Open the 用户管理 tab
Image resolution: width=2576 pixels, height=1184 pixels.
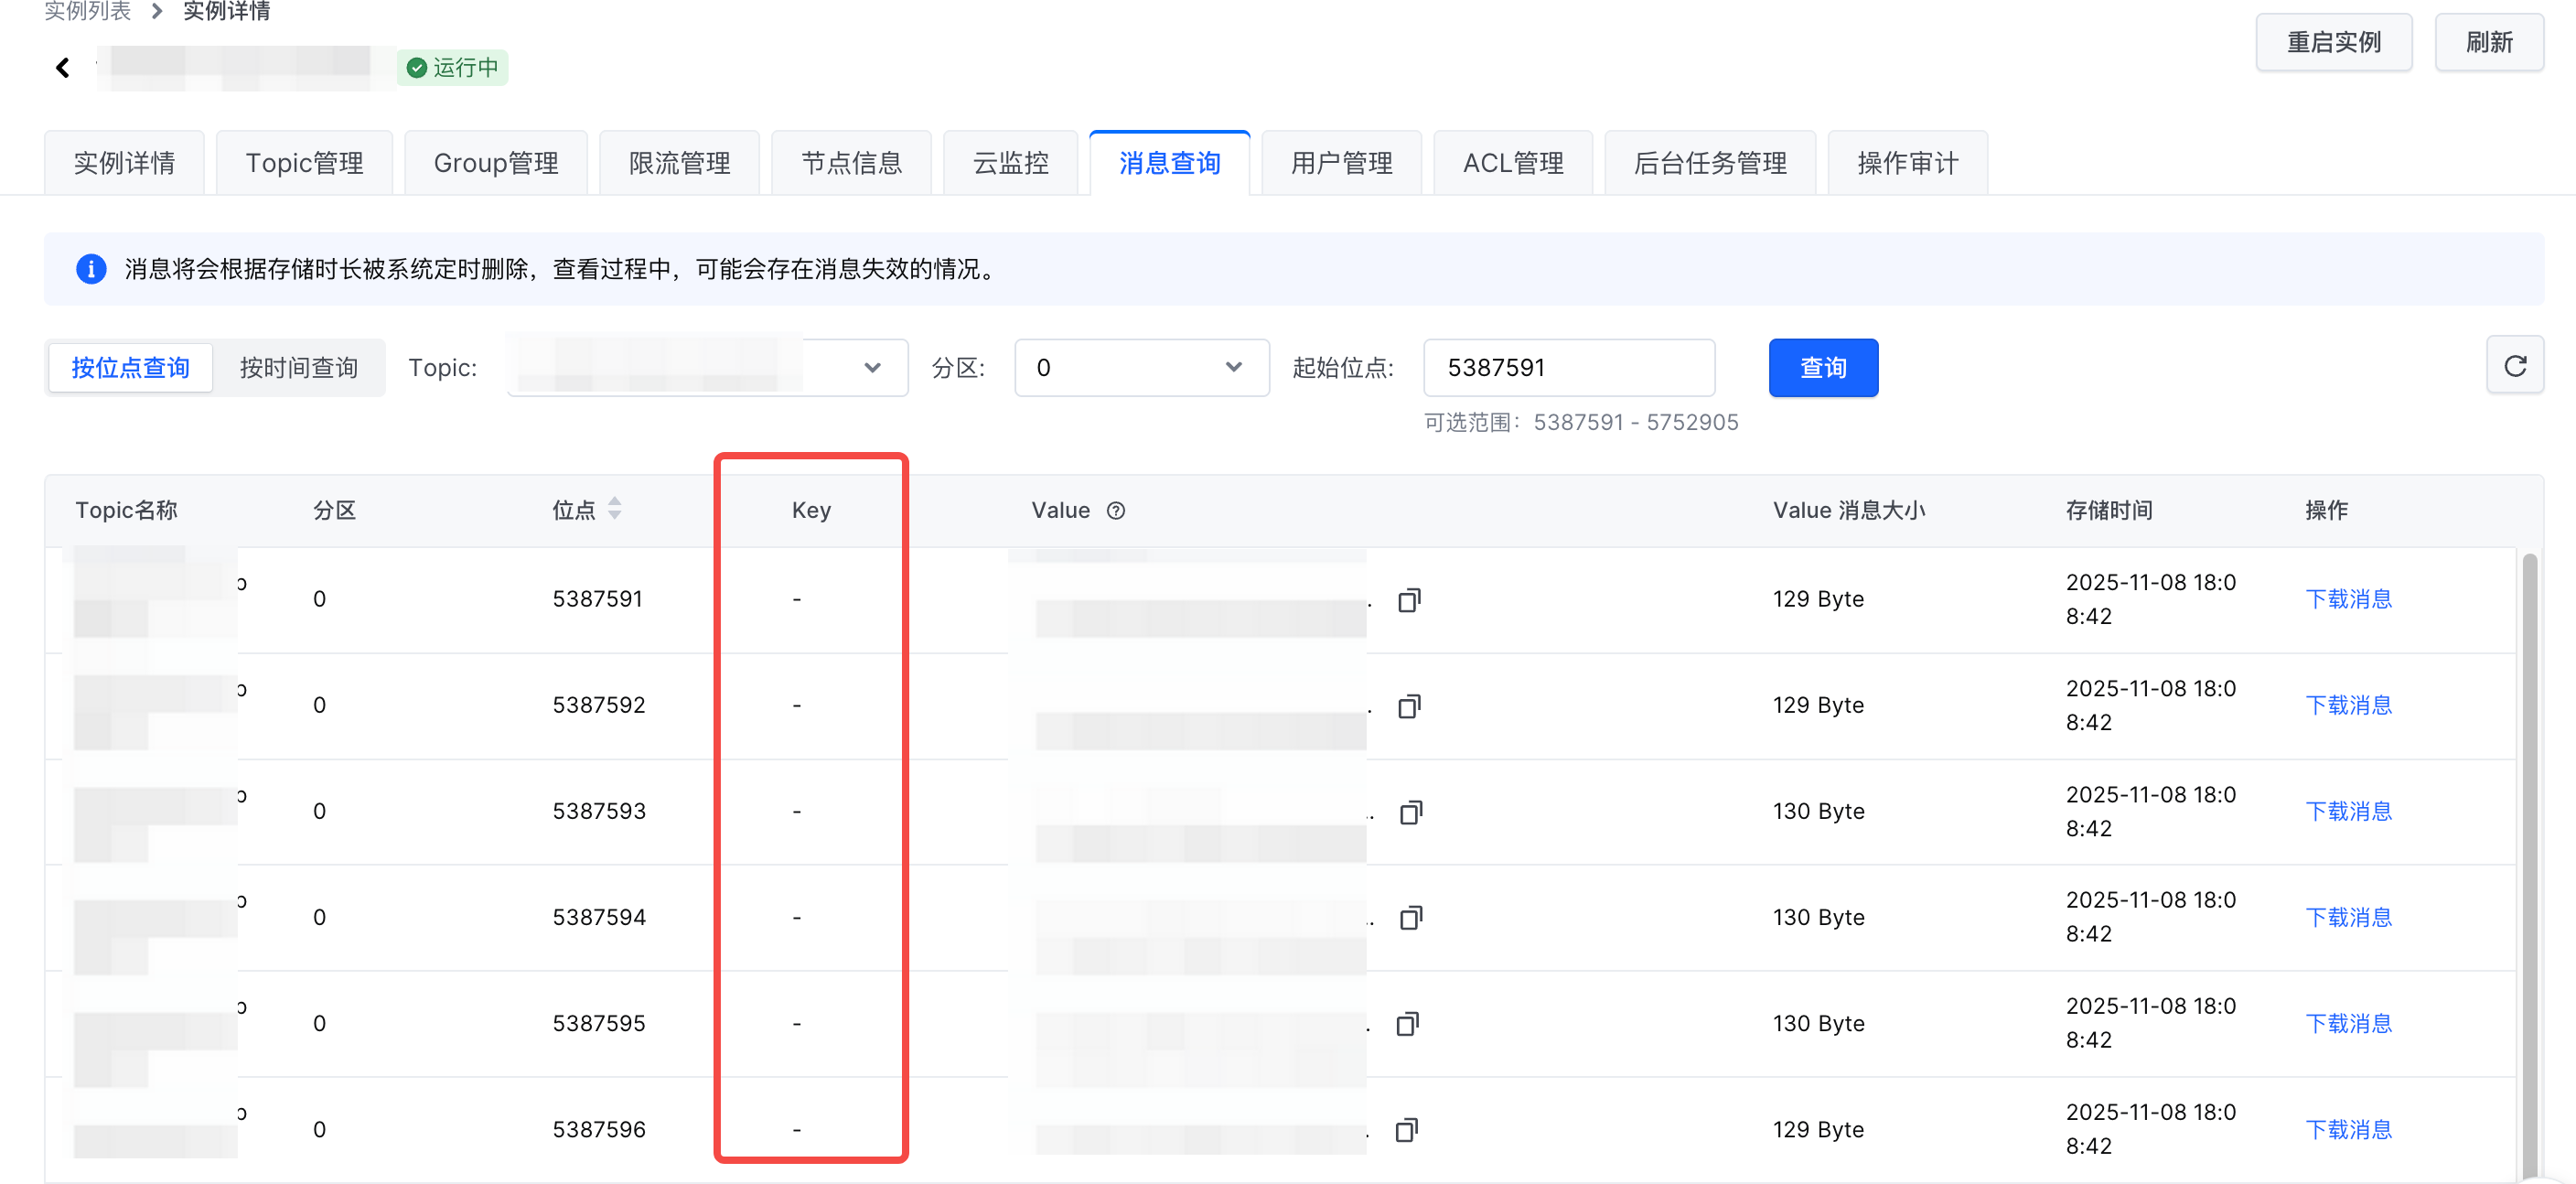coord(1341,162)
